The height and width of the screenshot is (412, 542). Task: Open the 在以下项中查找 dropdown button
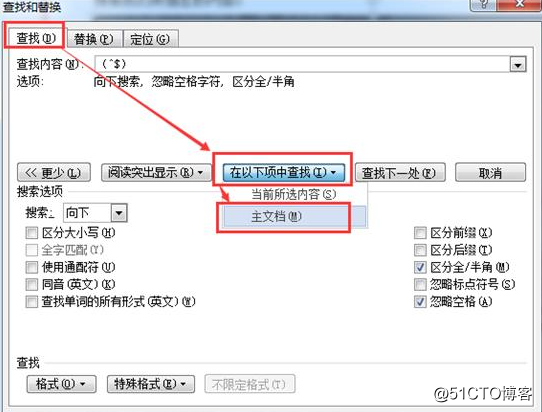click(283, 172)
